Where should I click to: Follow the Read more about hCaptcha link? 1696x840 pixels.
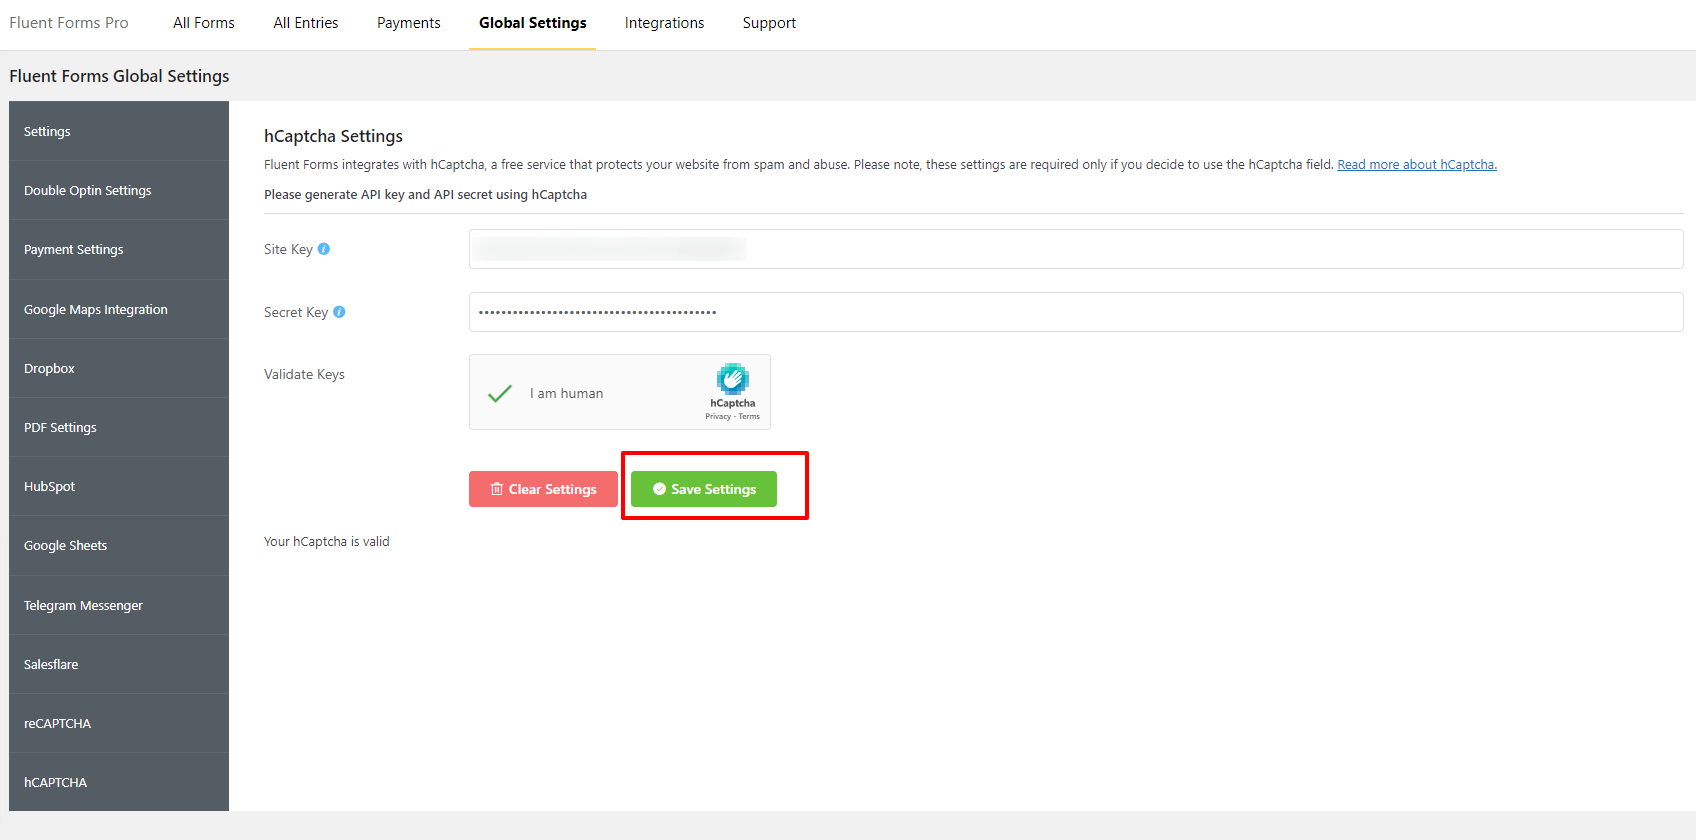[1417, 164]
